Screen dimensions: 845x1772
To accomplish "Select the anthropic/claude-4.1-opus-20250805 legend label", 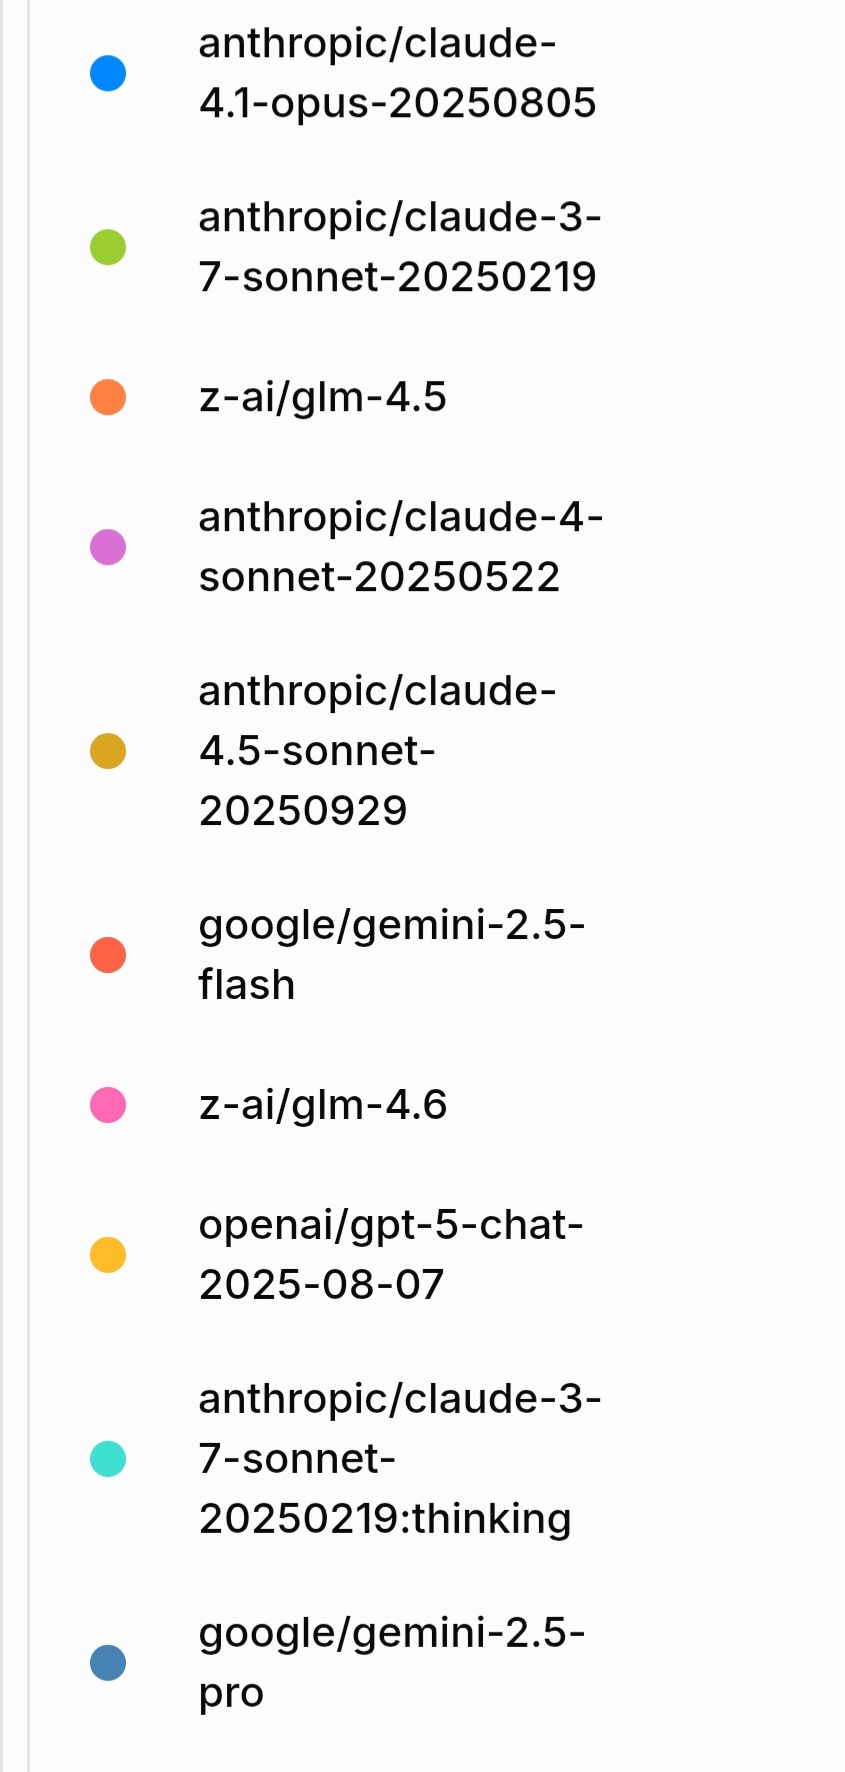I will pyautogui.click(x=397, y=73).
